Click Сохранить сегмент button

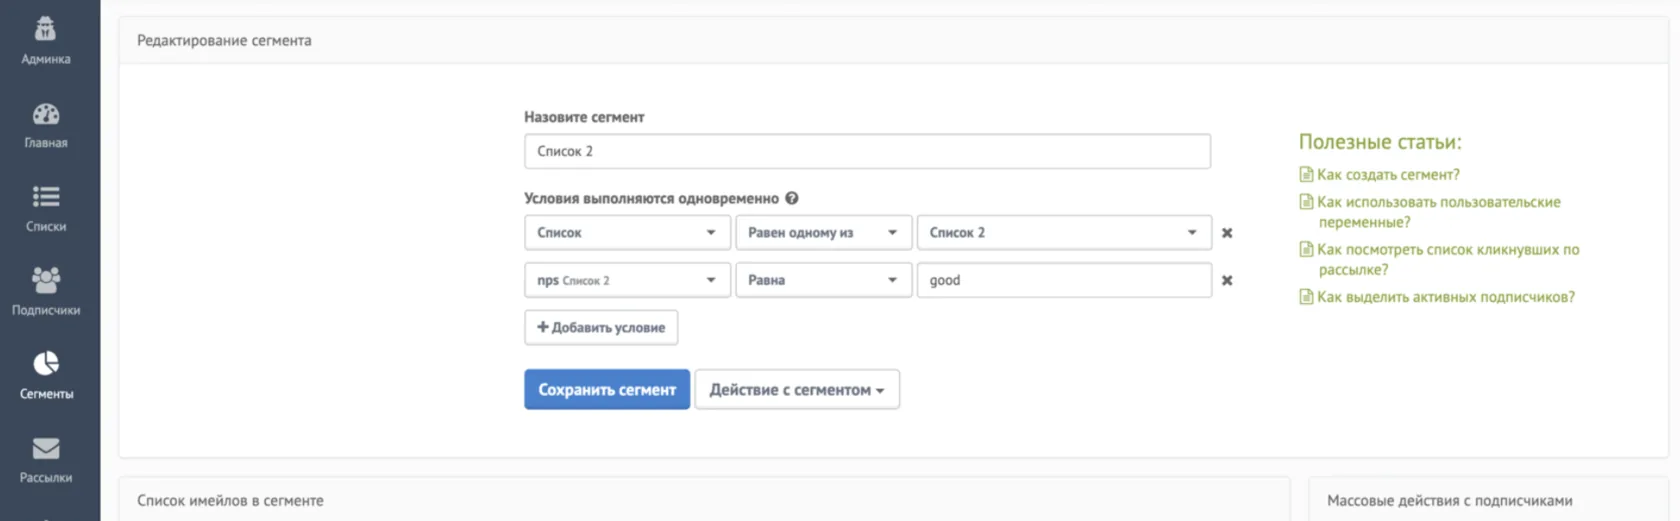(607, 390)
